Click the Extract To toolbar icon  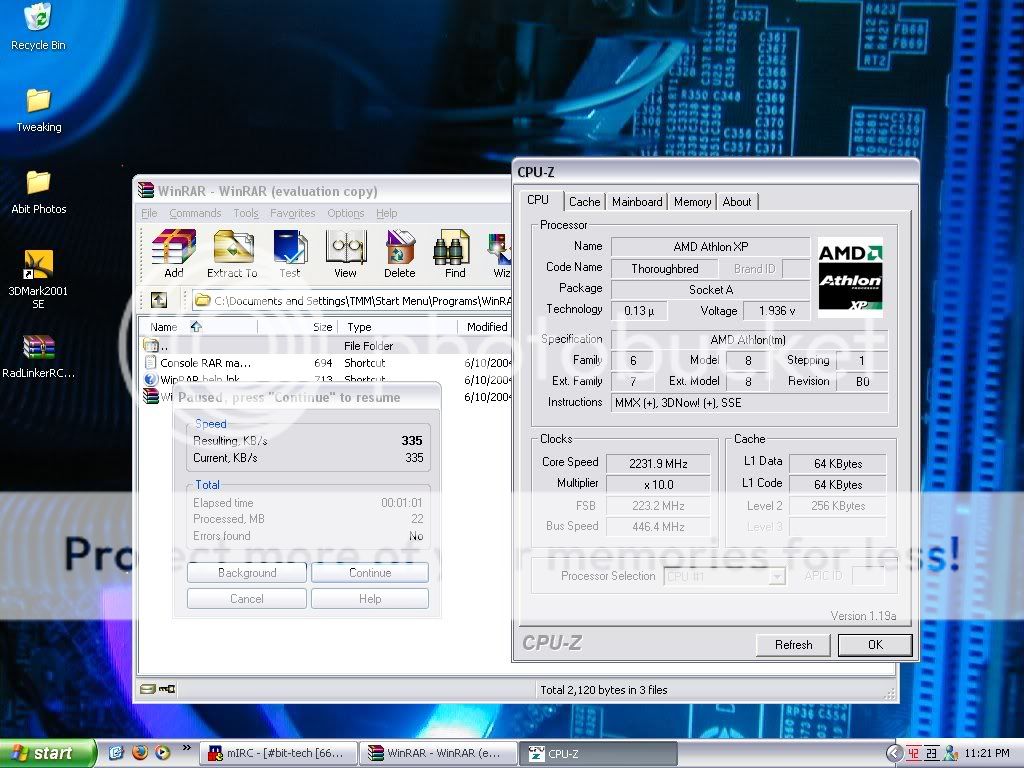coord(232,250)
